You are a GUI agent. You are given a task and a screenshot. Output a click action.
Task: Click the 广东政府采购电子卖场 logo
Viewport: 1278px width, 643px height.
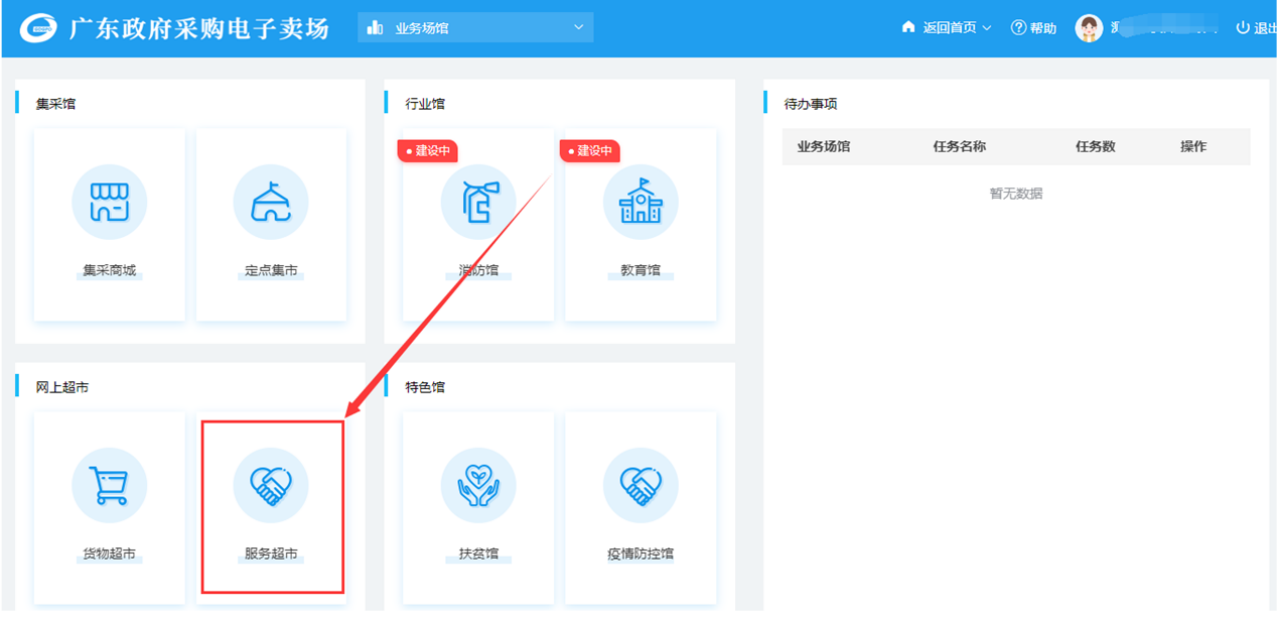[x=38, y=28]
